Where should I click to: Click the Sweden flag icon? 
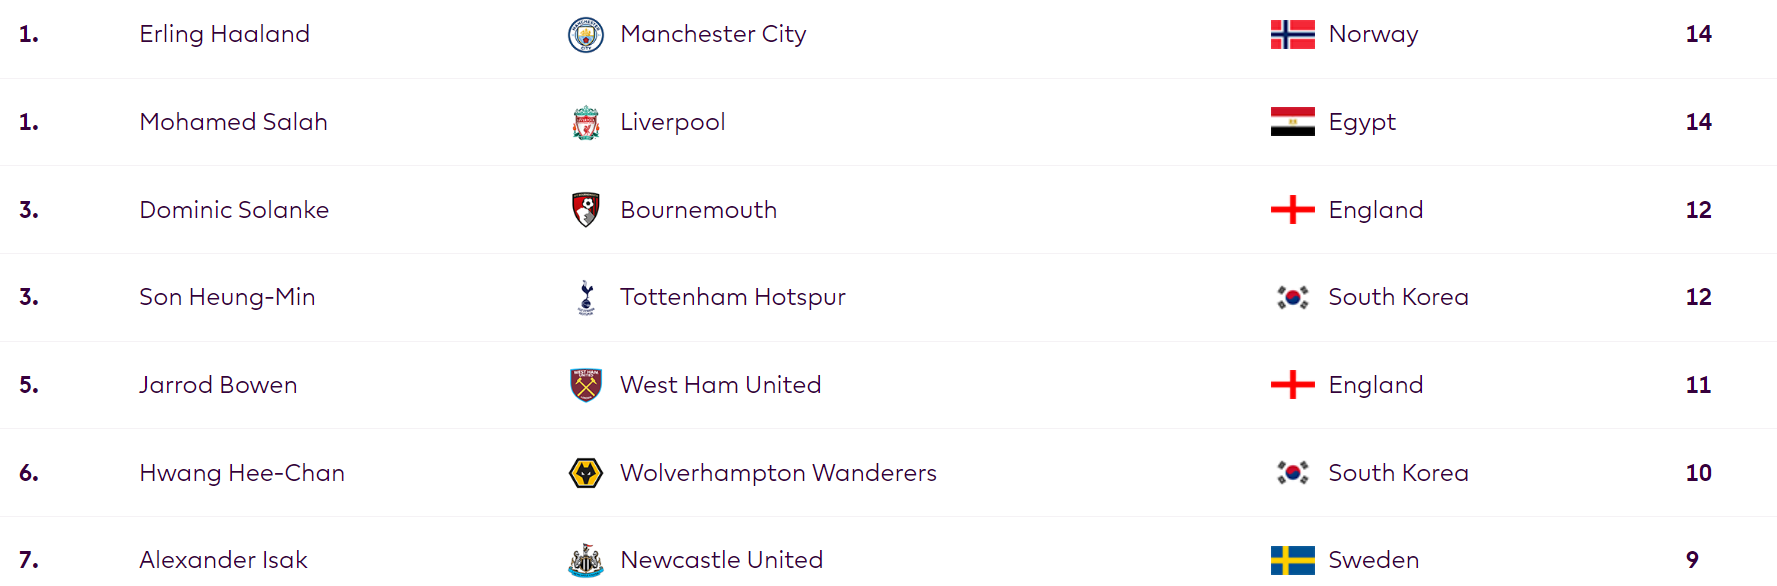click(1292, 560)
